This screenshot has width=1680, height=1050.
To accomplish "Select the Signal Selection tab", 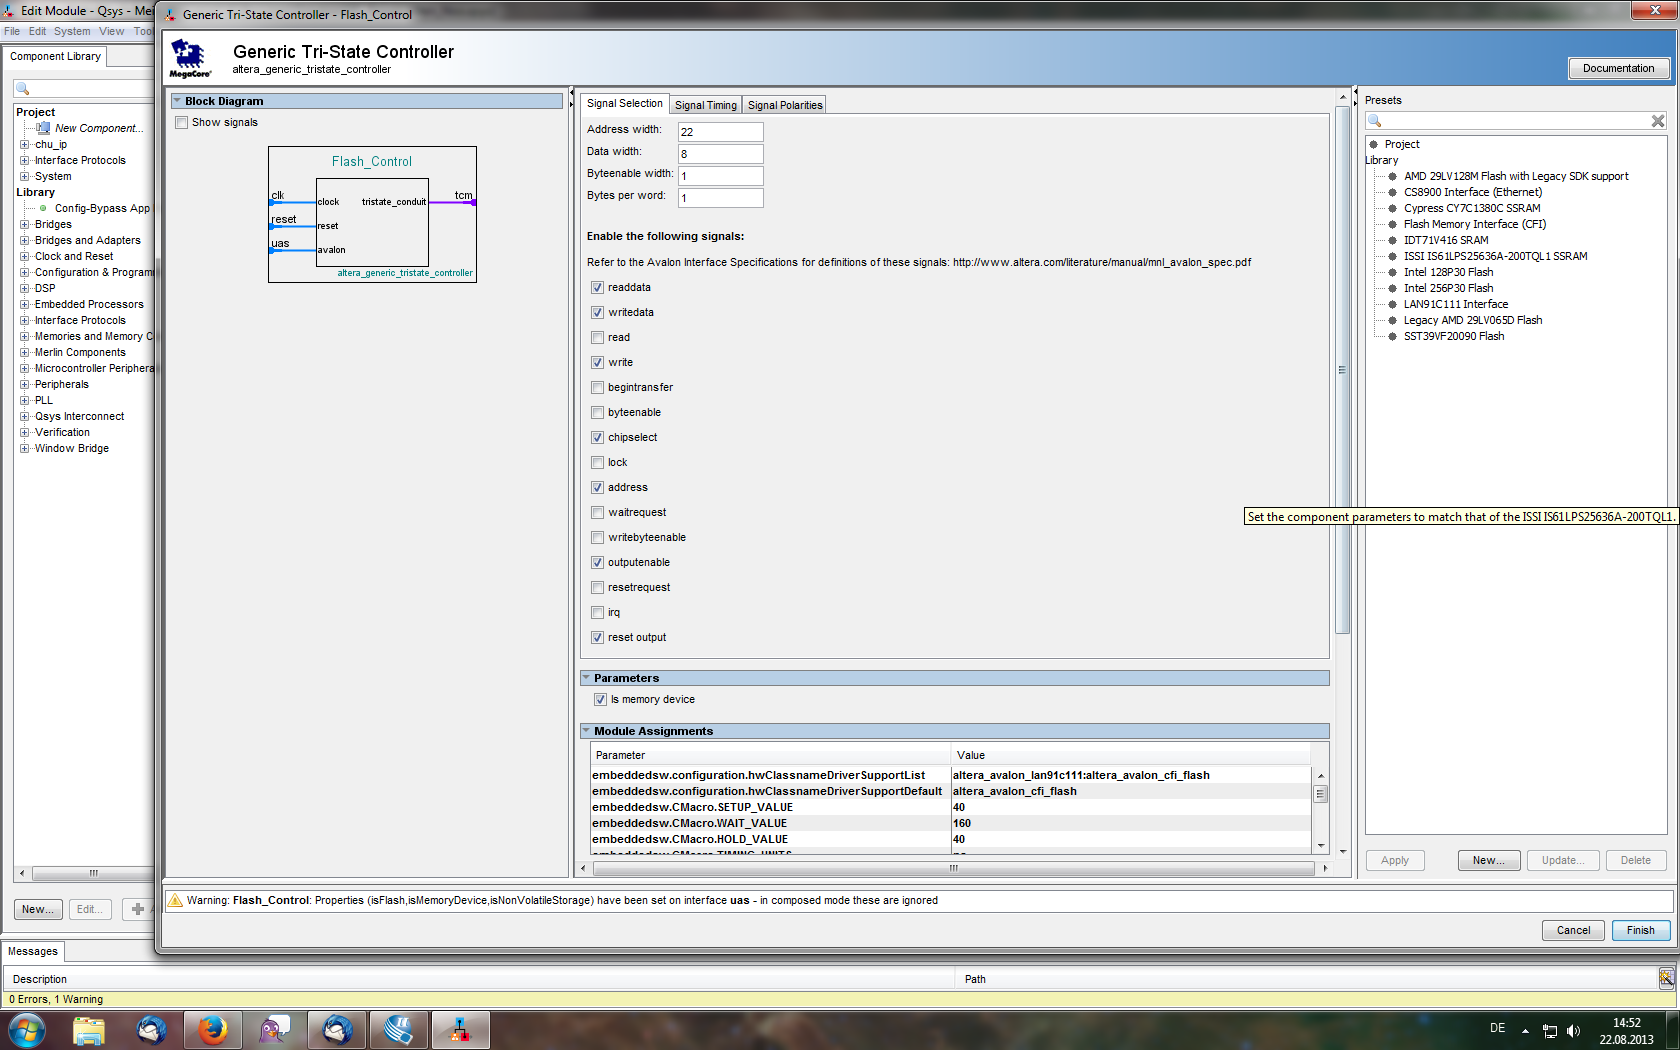I will [624, 103].
